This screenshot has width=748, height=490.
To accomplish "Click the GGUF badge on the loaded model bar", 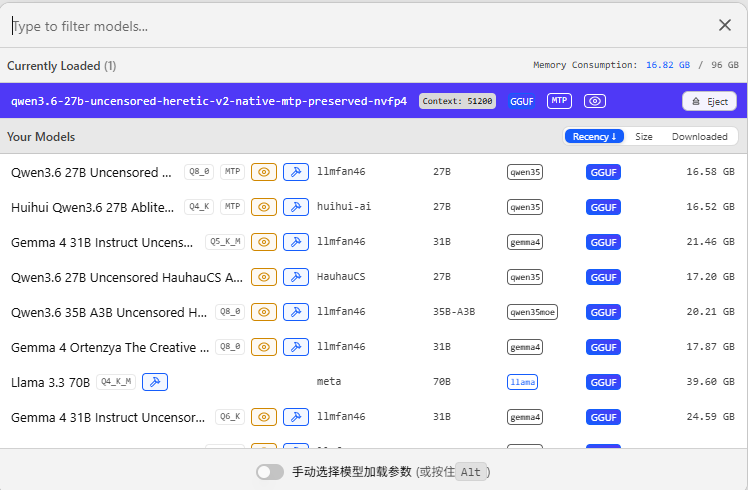I will [521, 101].
